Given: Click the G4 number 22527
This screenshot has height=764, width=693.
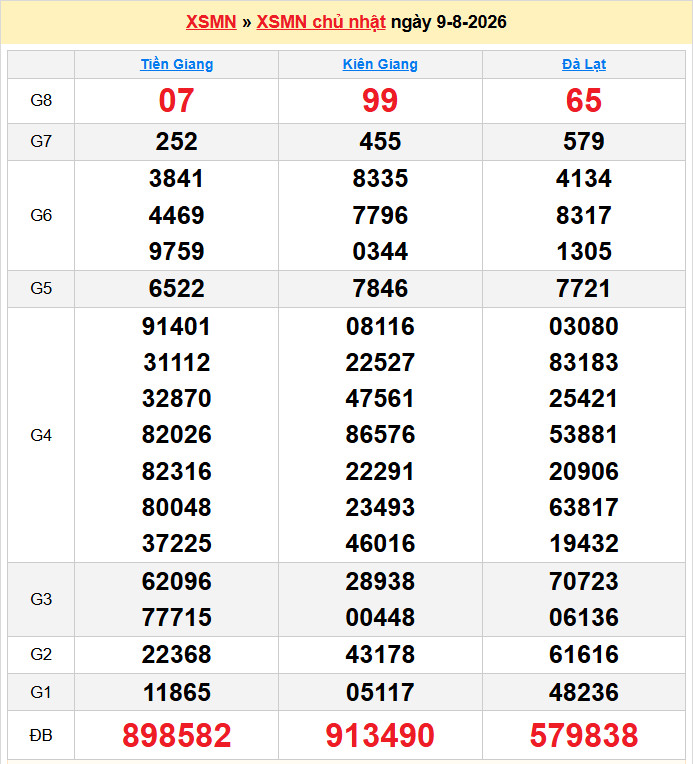Looking at the screenshot, I should [x=380, y=363].
